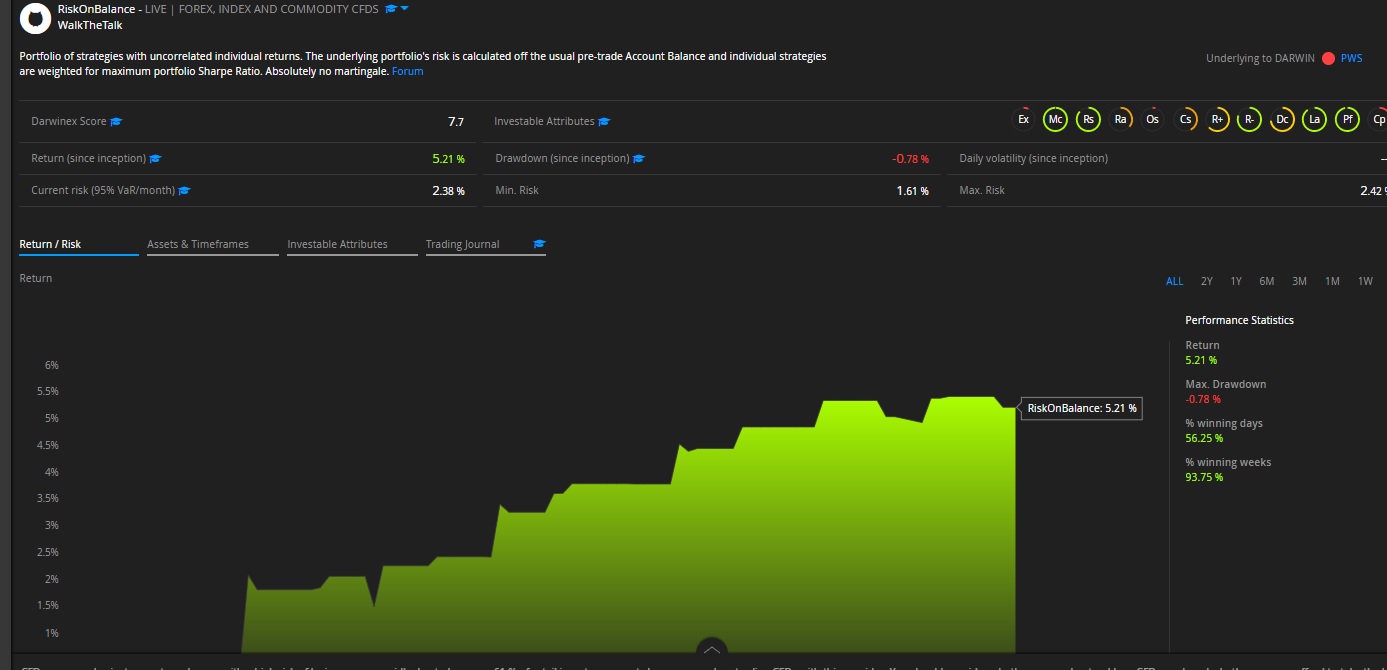Image resolution: width=1387 pixels, height=670 pixels.
Task: Select the Dc duration consistency badge
Action: (x=1283, y=120)
